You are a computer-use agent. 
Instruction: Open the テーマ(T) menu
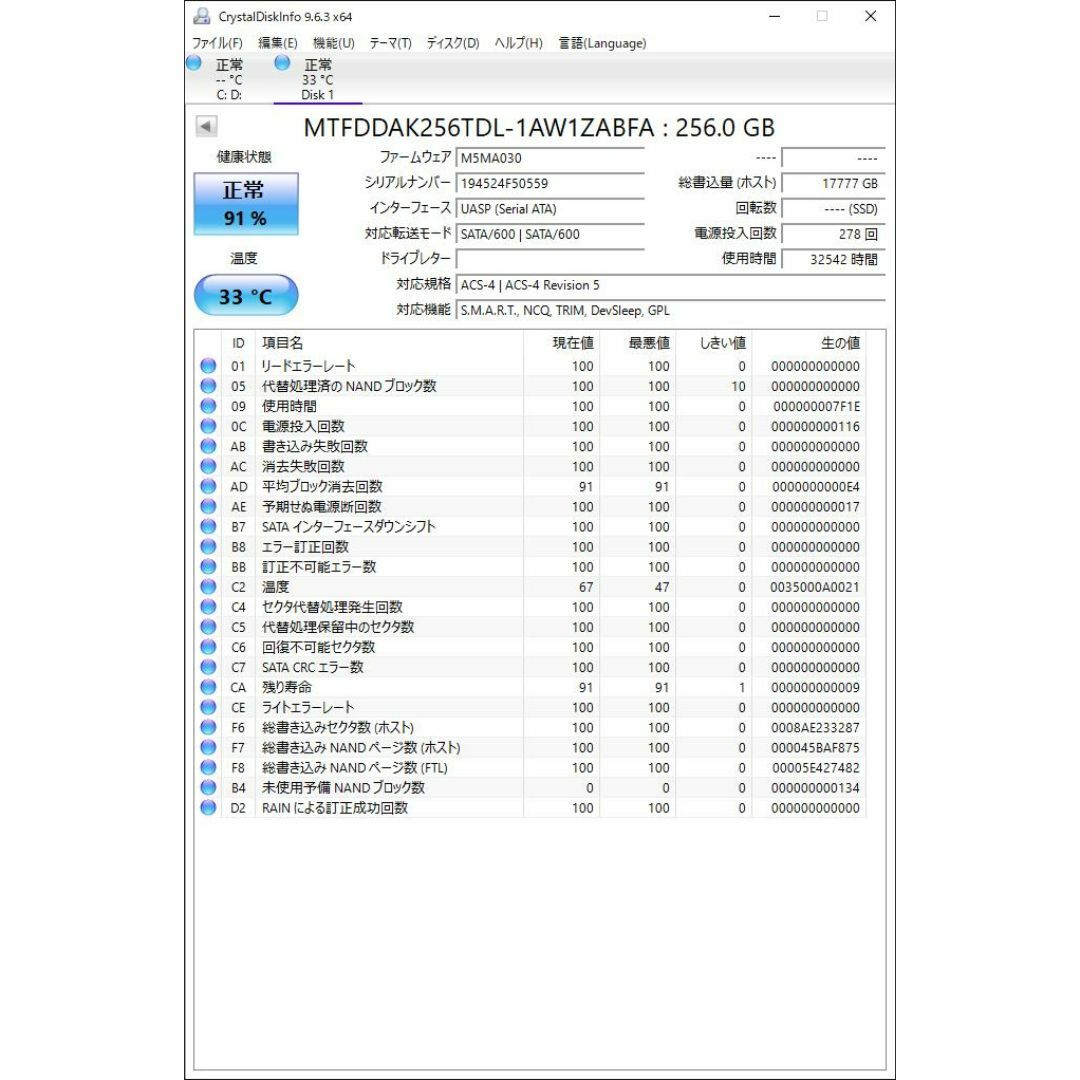point(390,43)
